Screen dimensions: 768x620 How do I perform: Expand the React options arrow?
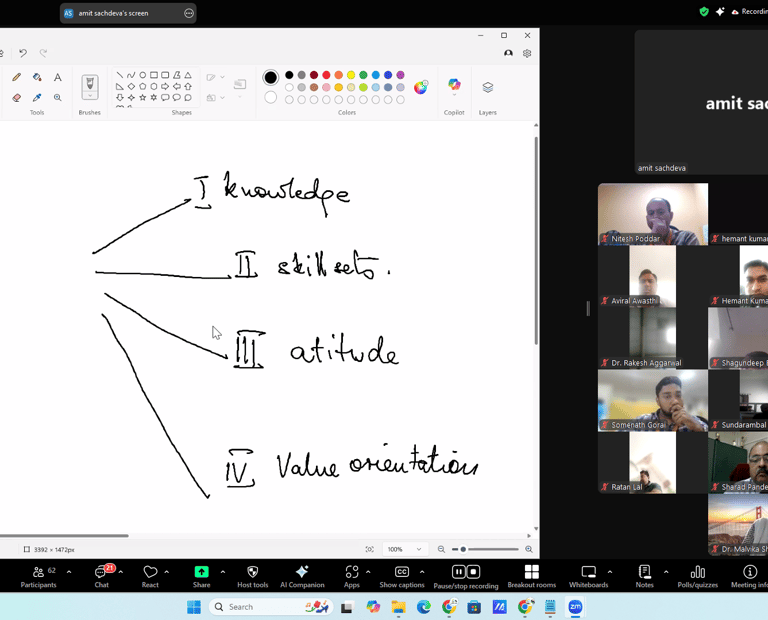167,572
